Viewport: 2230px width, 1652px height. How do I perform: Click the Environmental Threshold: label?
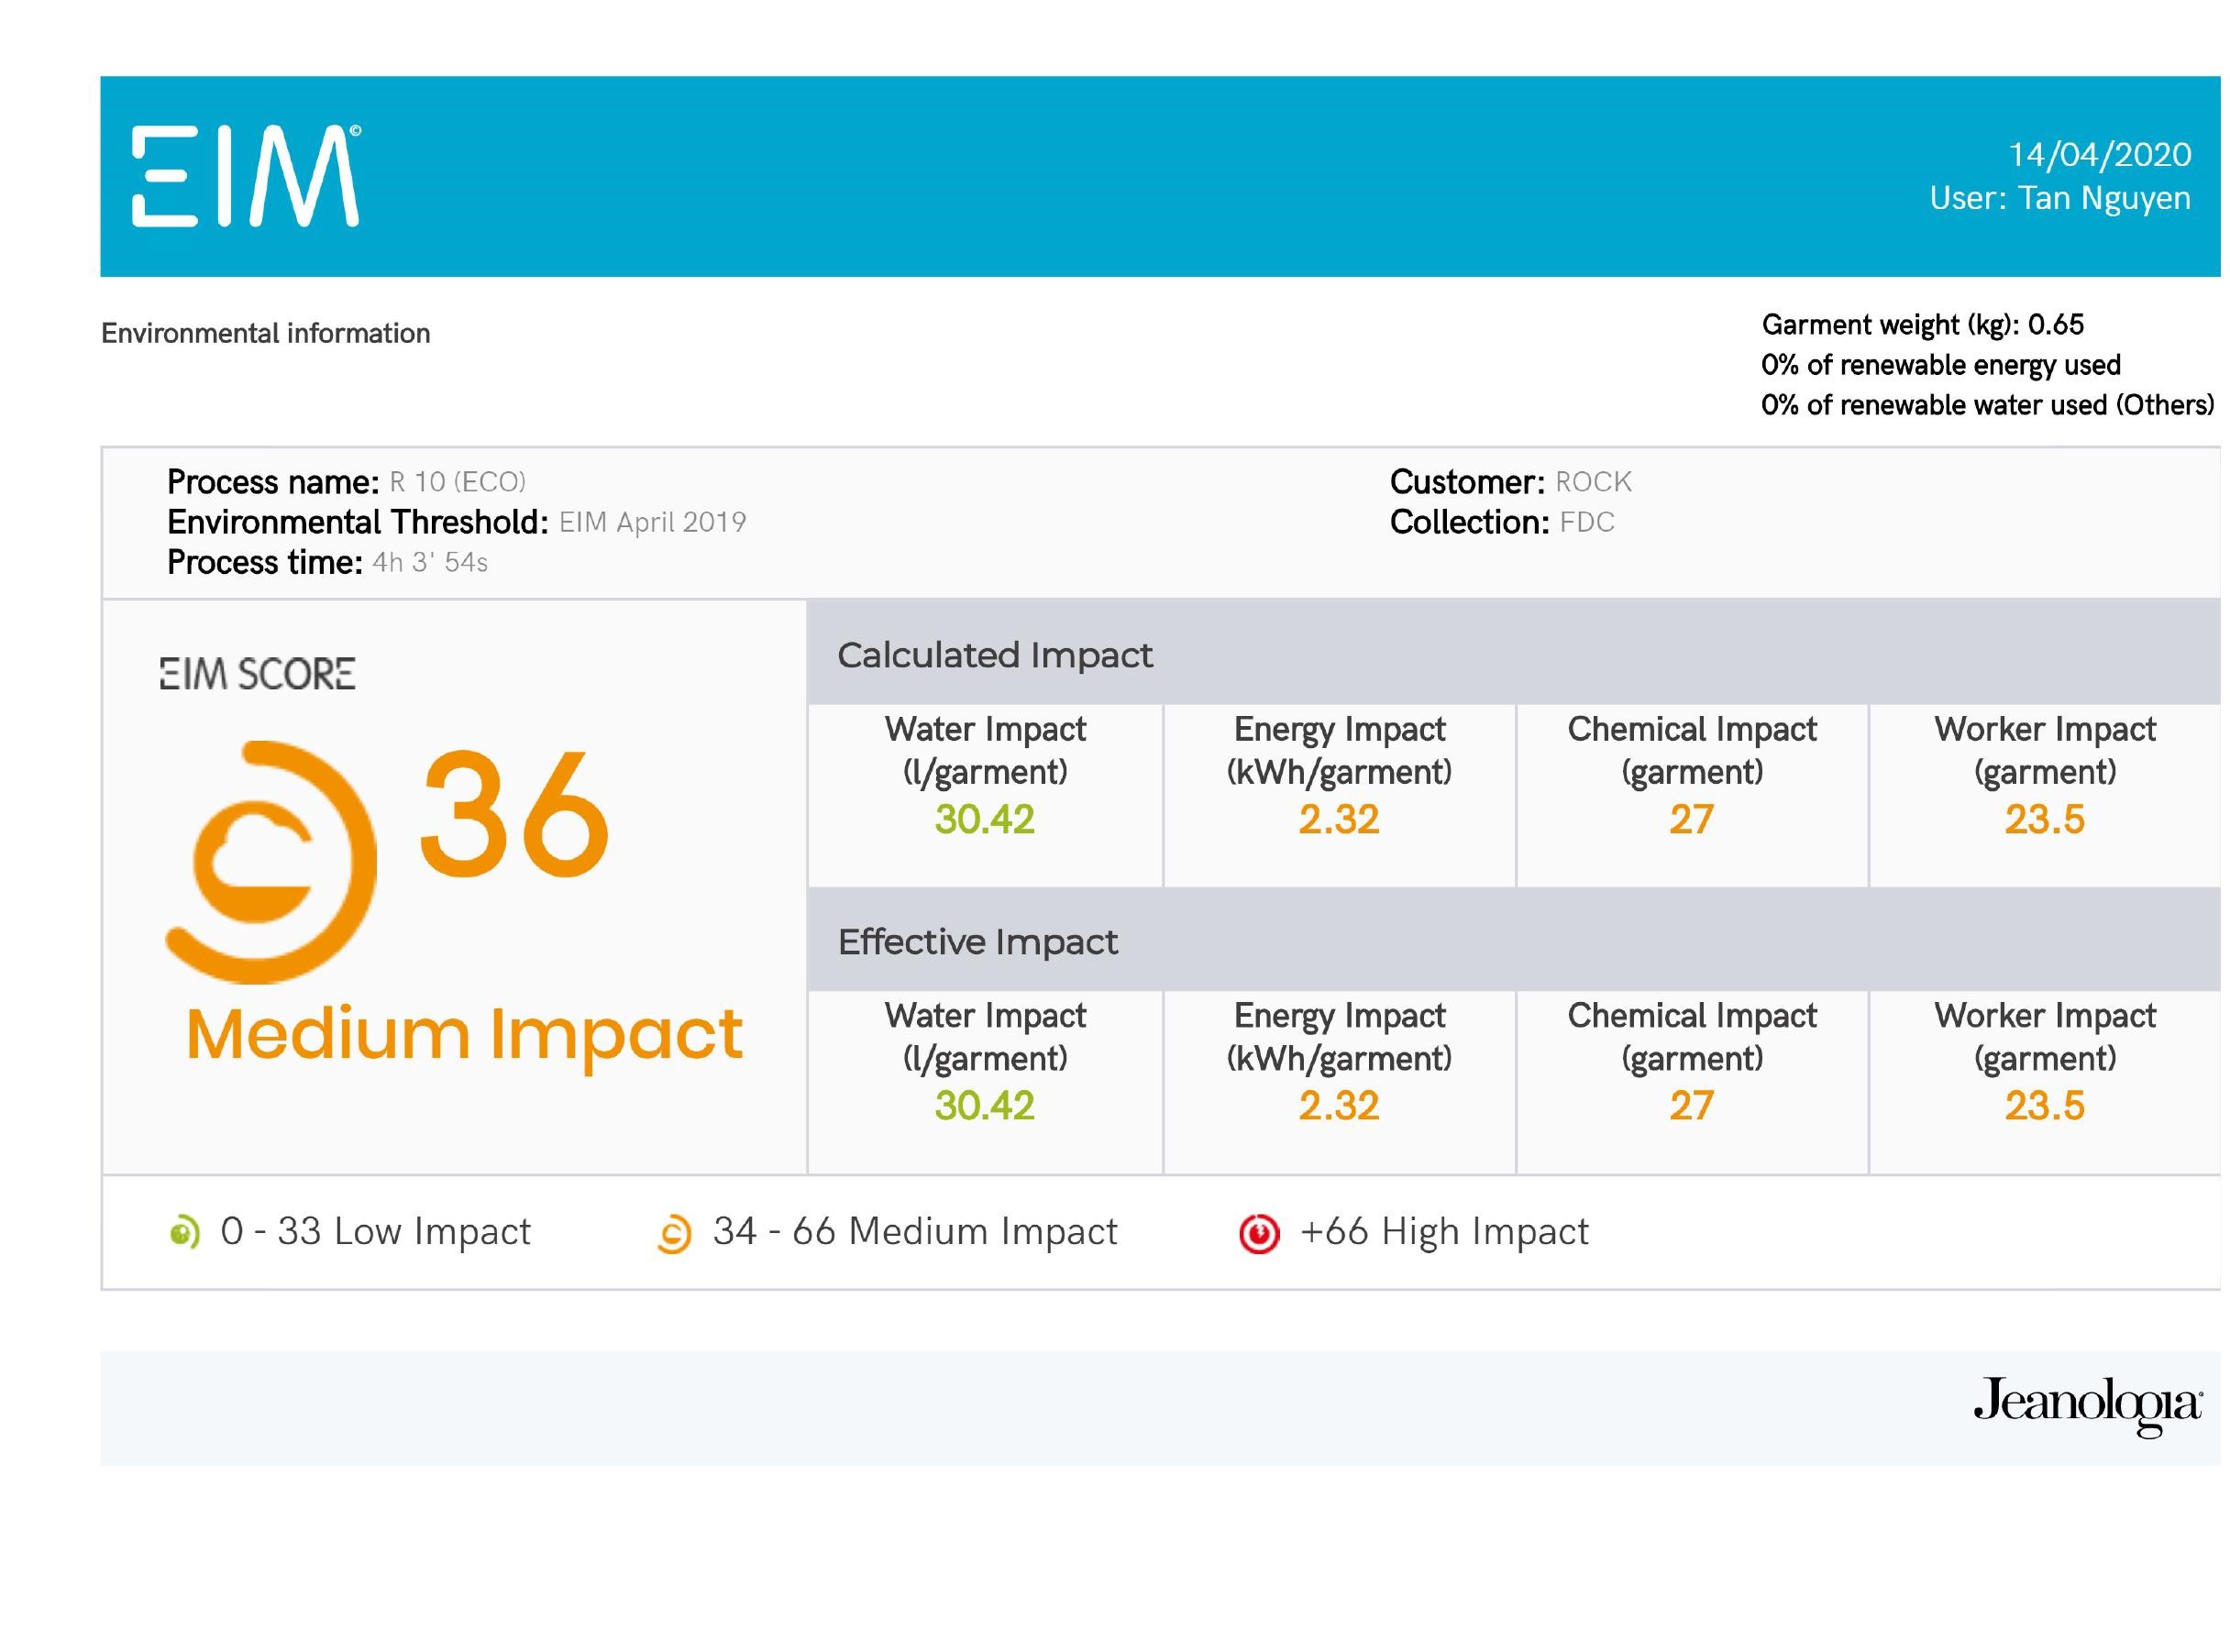point(358,522)
